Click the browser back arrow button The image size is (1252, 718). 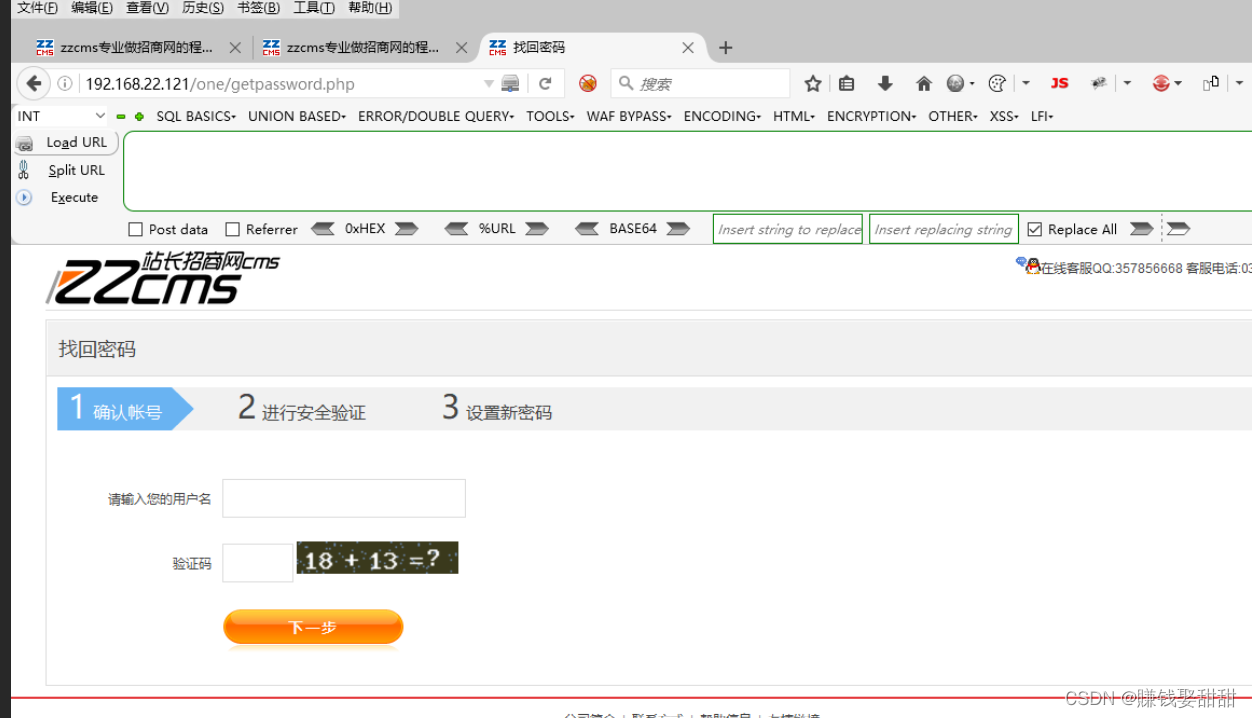point(34,83)
